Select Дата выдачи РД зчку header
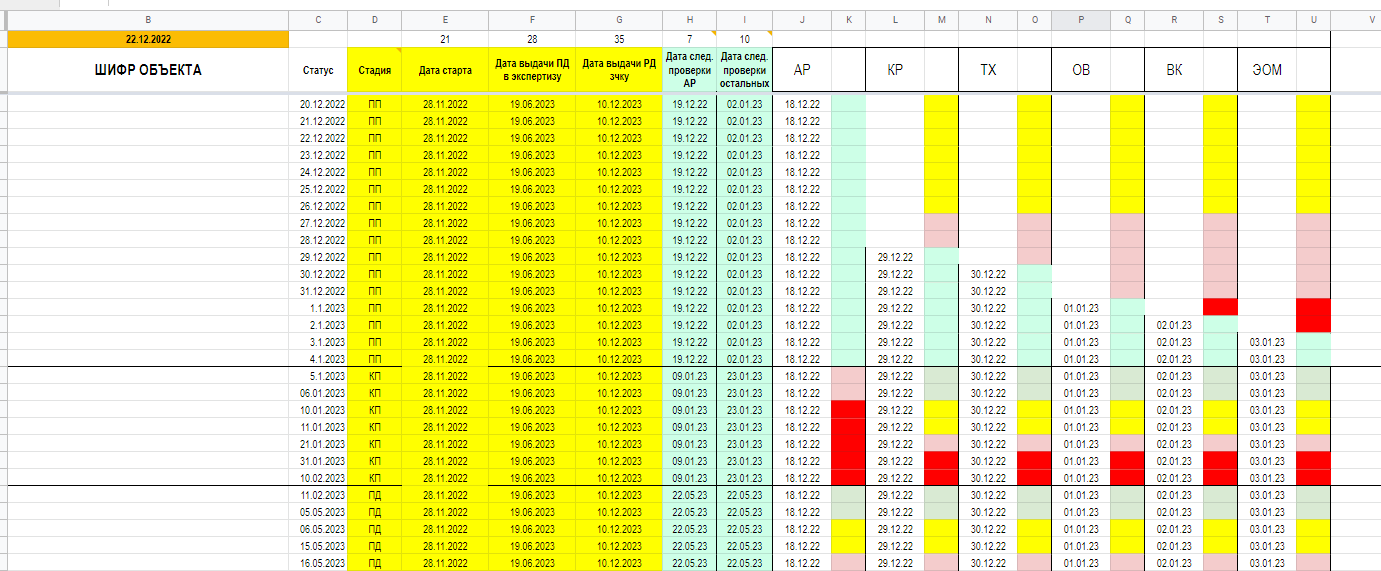Image resolution: width=1381 pixels, height=571 pixels. [619, 70]
